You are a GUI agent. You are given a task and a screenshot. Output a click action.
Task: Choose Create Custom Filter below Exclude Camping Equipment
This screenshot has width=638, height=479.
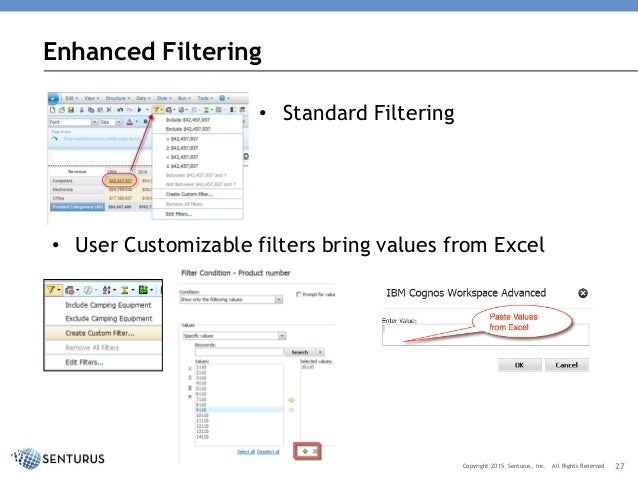click(103, 333)
